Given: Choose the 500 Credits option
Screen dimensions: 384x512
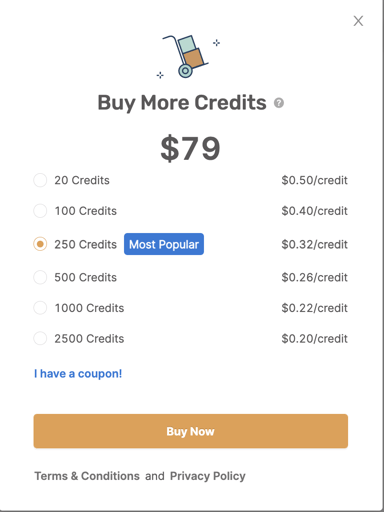Looking at the screenshot, I should (x=40, y=277).
